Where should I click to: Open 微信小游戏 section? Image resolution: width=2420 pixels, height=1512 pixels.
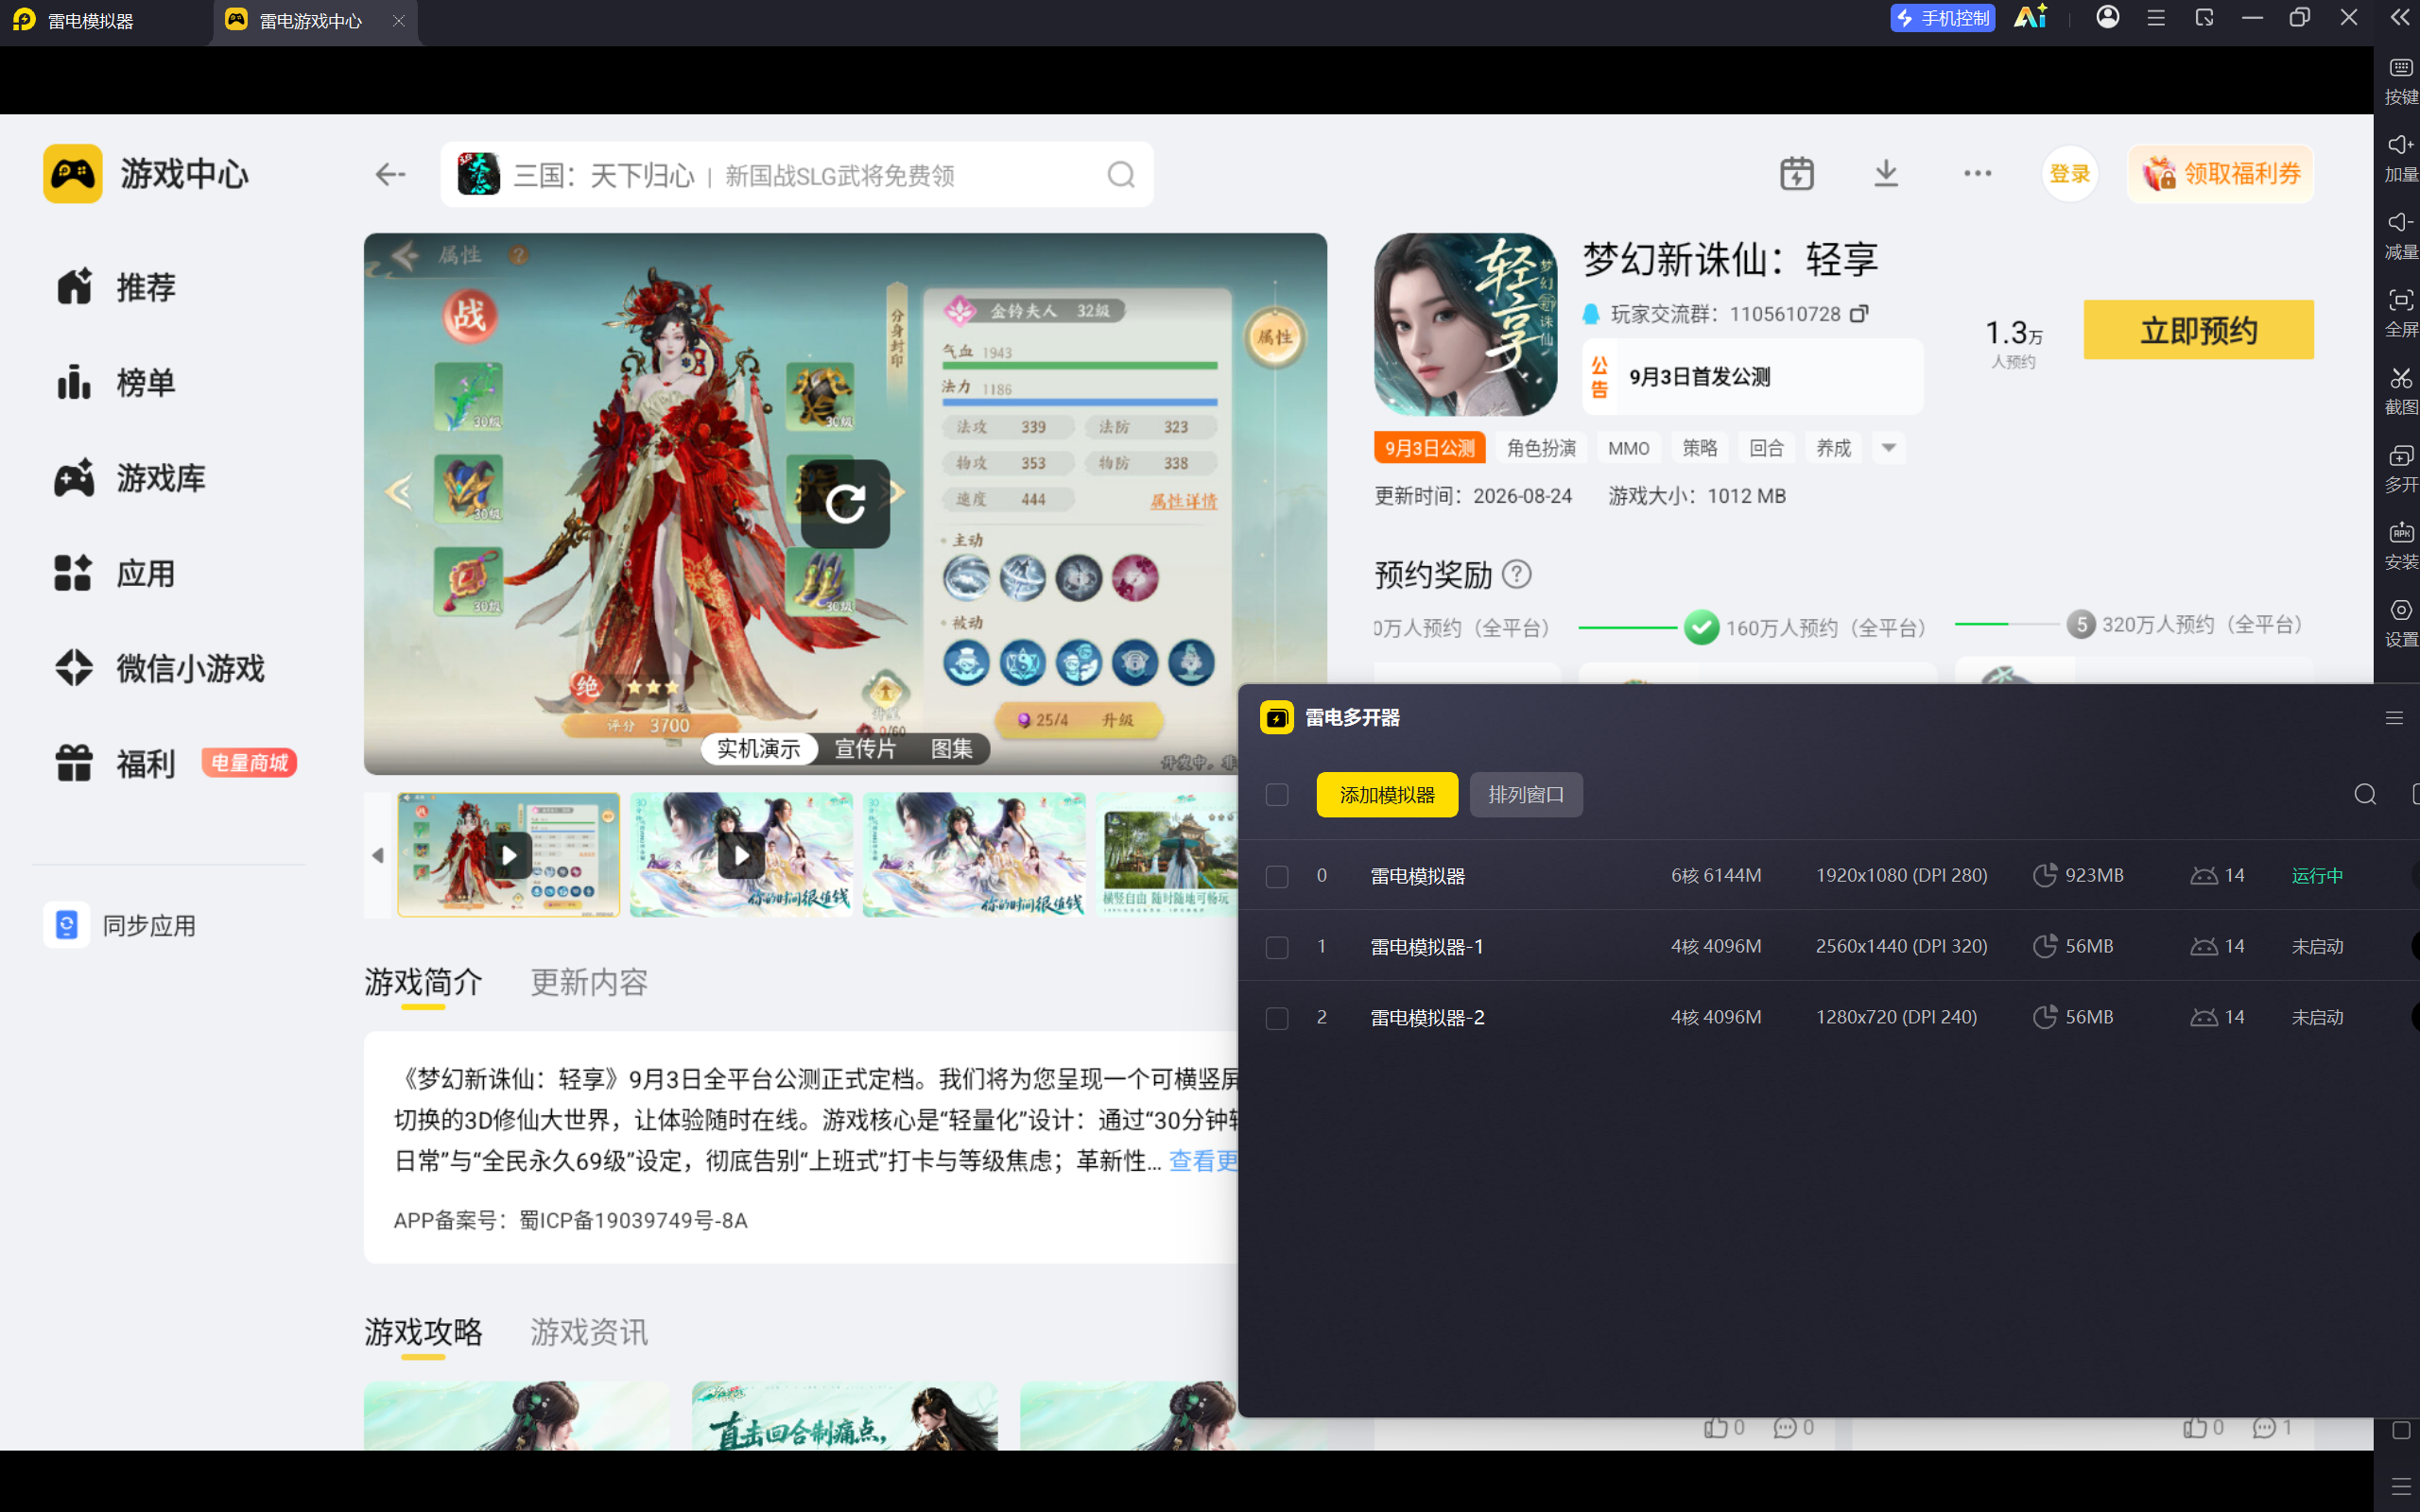(160, 668)
